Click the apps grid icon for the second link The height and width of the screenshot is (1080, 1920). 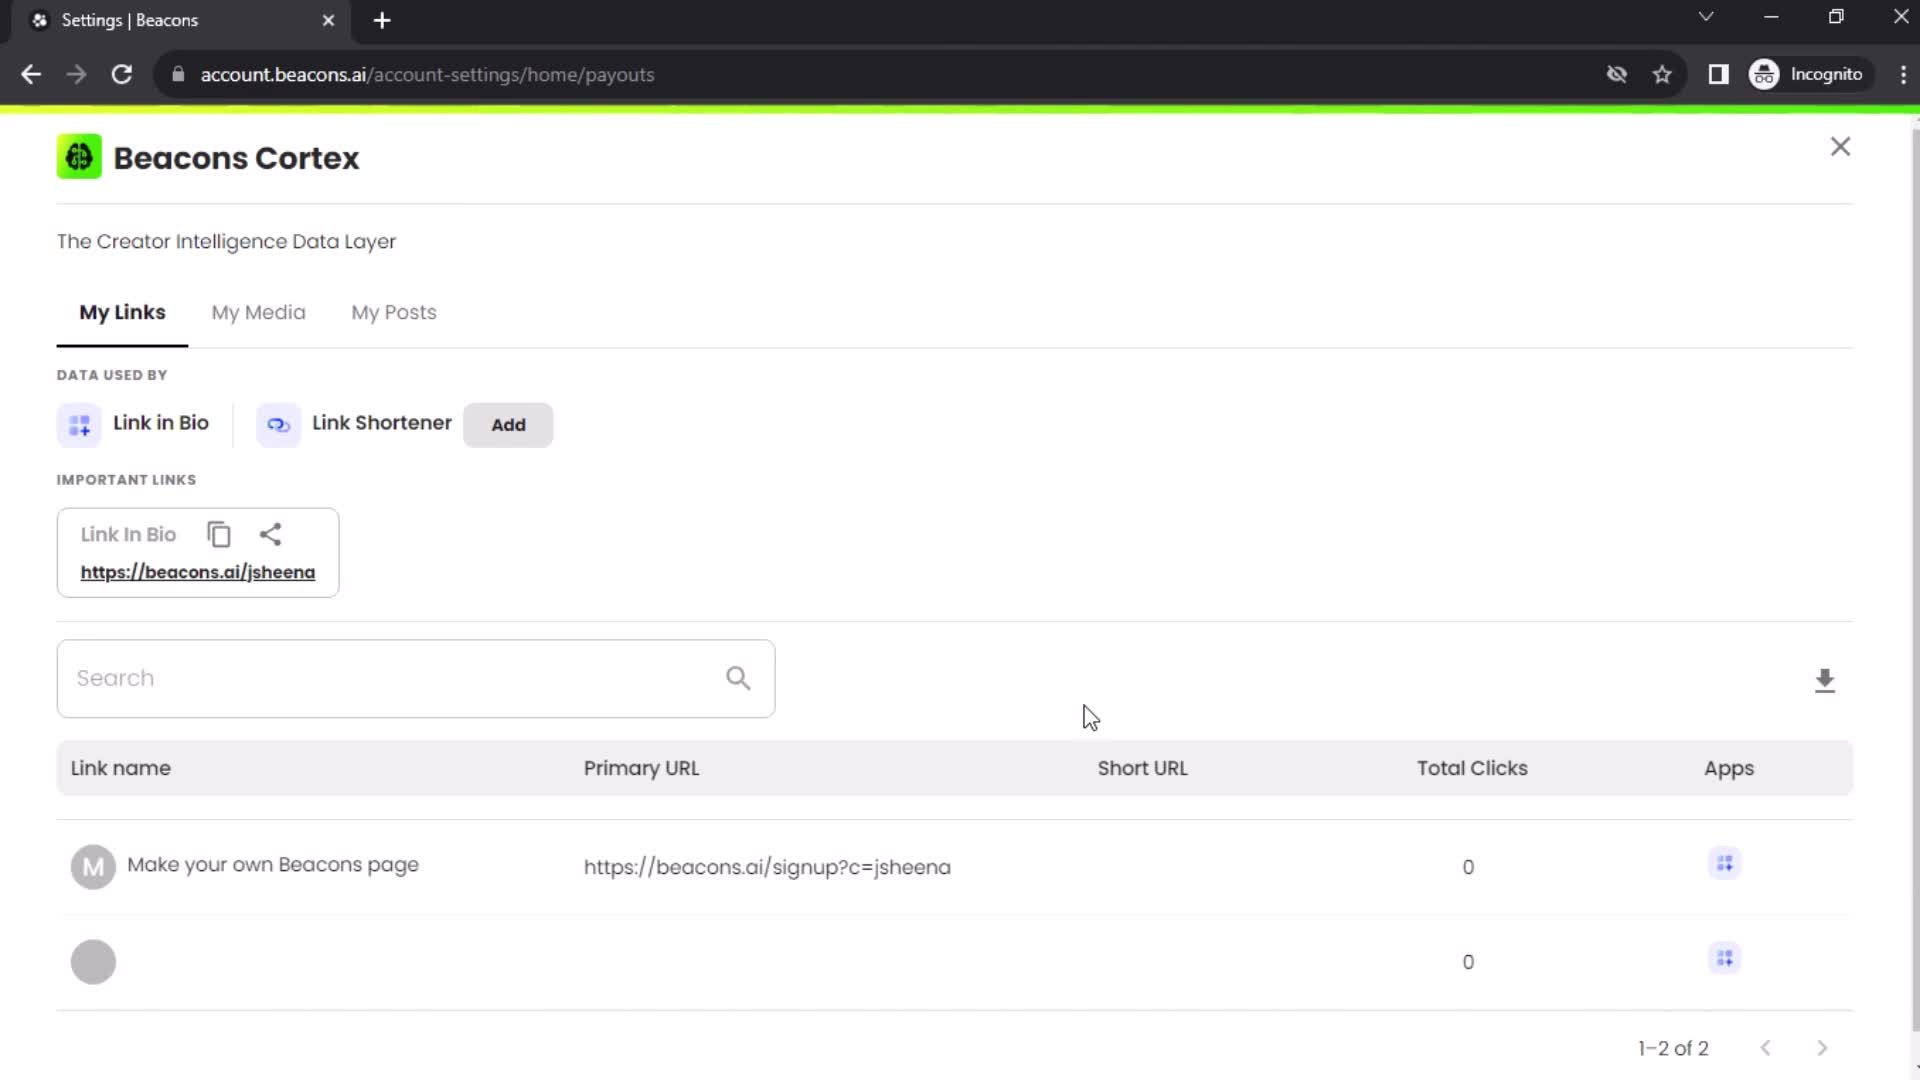(x=1725, y=959)
